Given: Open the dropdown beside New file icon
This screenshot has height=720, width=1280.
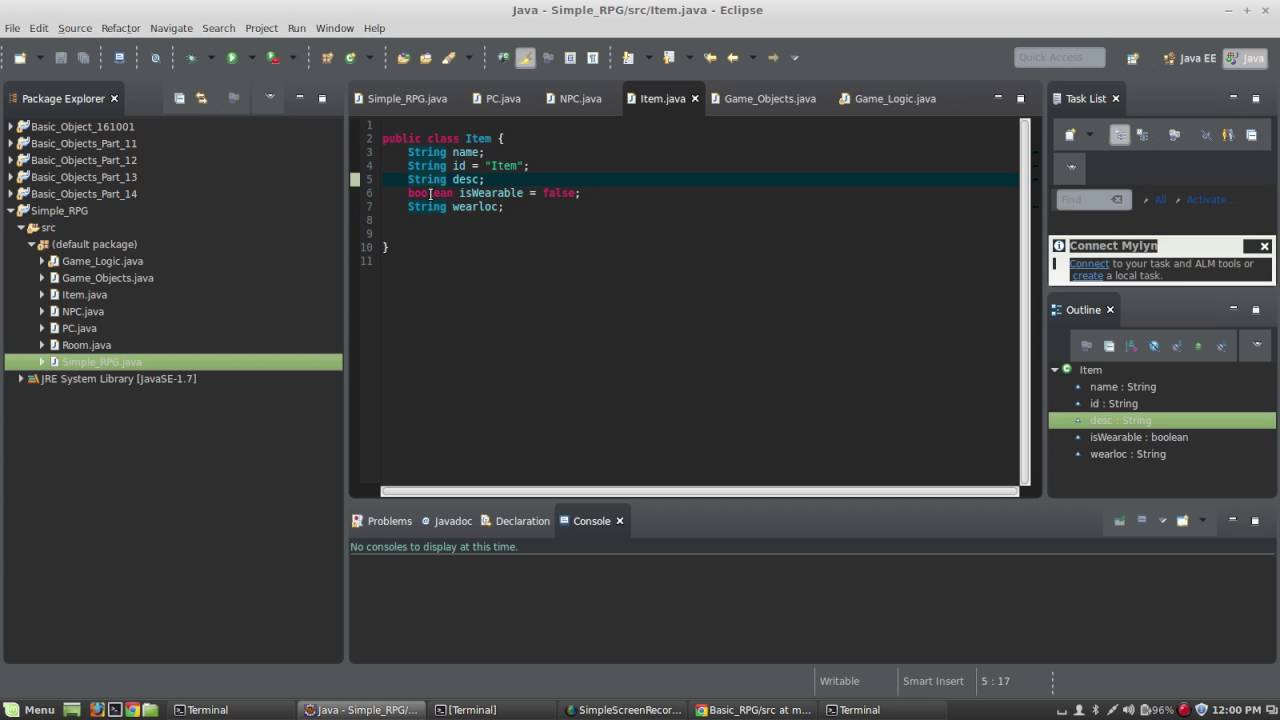Looking at the screenshot, I should pyautogui.click(x=40, y=58).
